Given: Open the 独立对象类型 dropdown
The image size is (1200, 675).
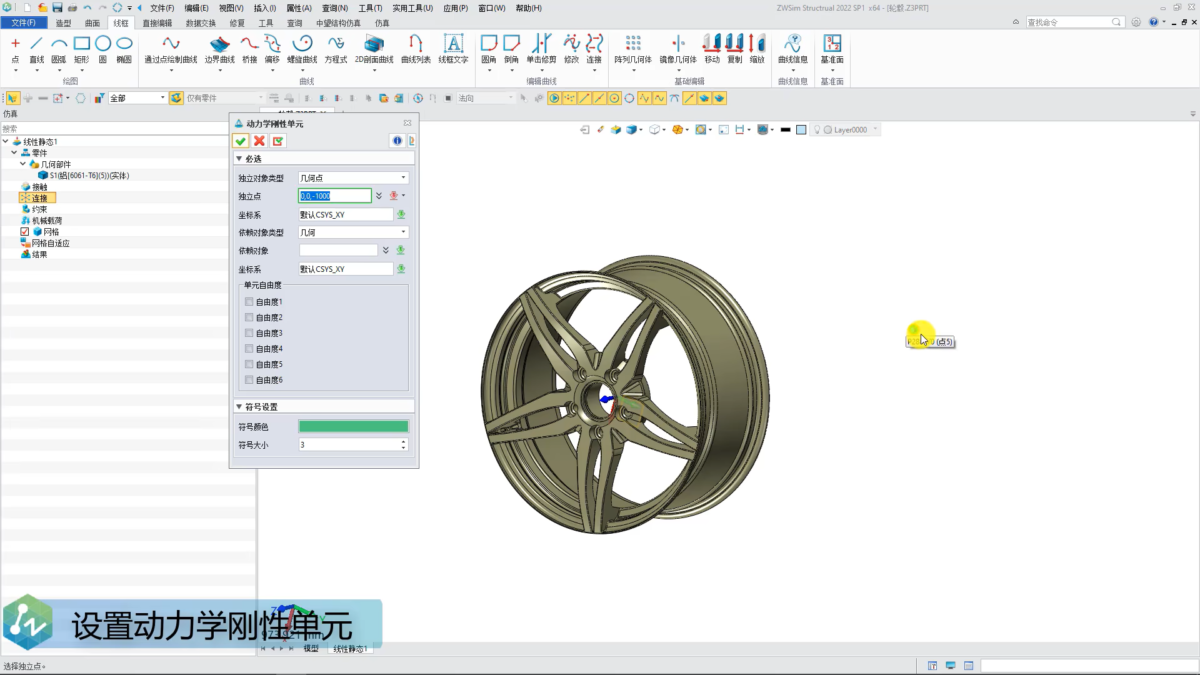Looking at the screenshot, I should [x=353, y=178].
